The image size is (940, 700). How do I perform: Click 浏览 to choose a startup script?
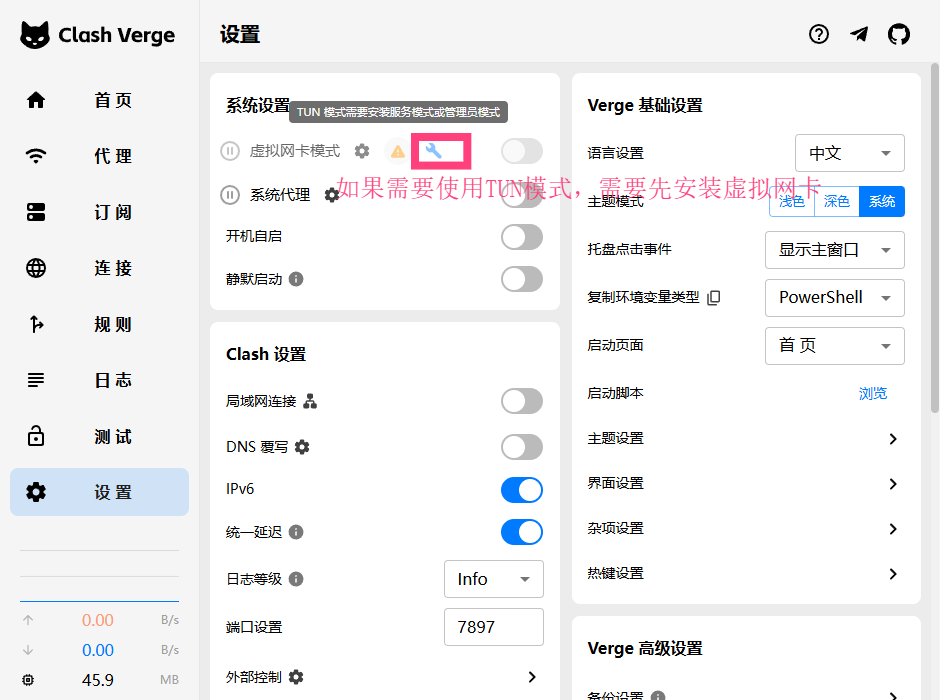[x=872, y=393]
